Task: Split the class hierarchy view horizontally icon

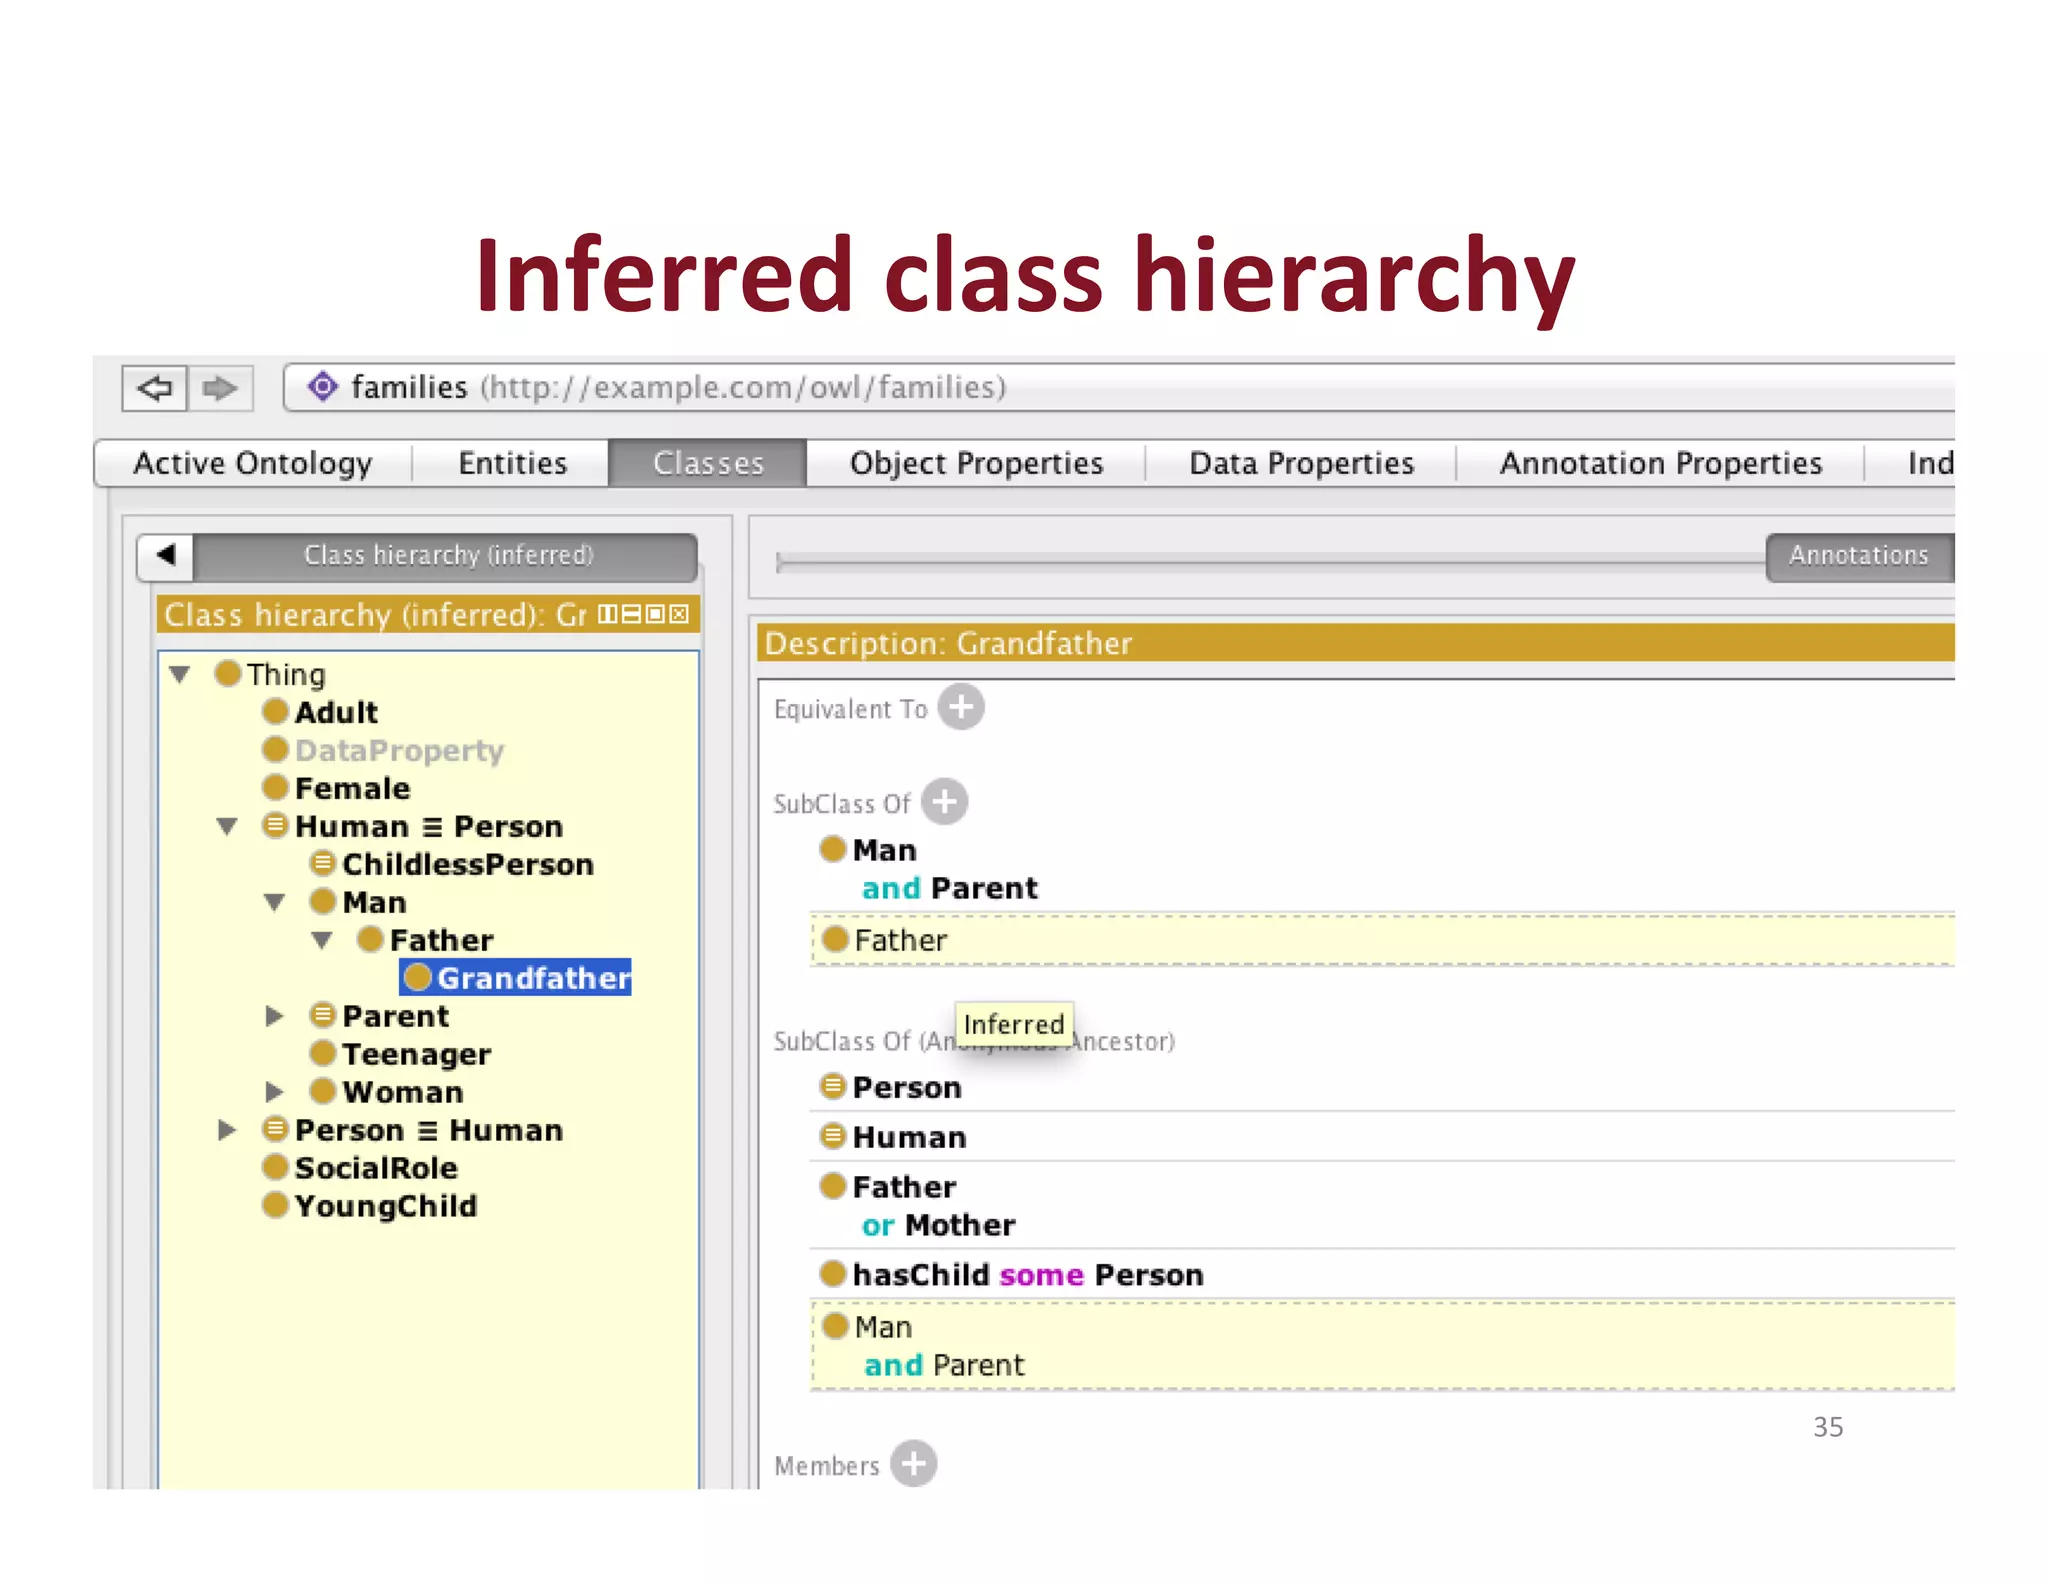Action: [631, 614]
